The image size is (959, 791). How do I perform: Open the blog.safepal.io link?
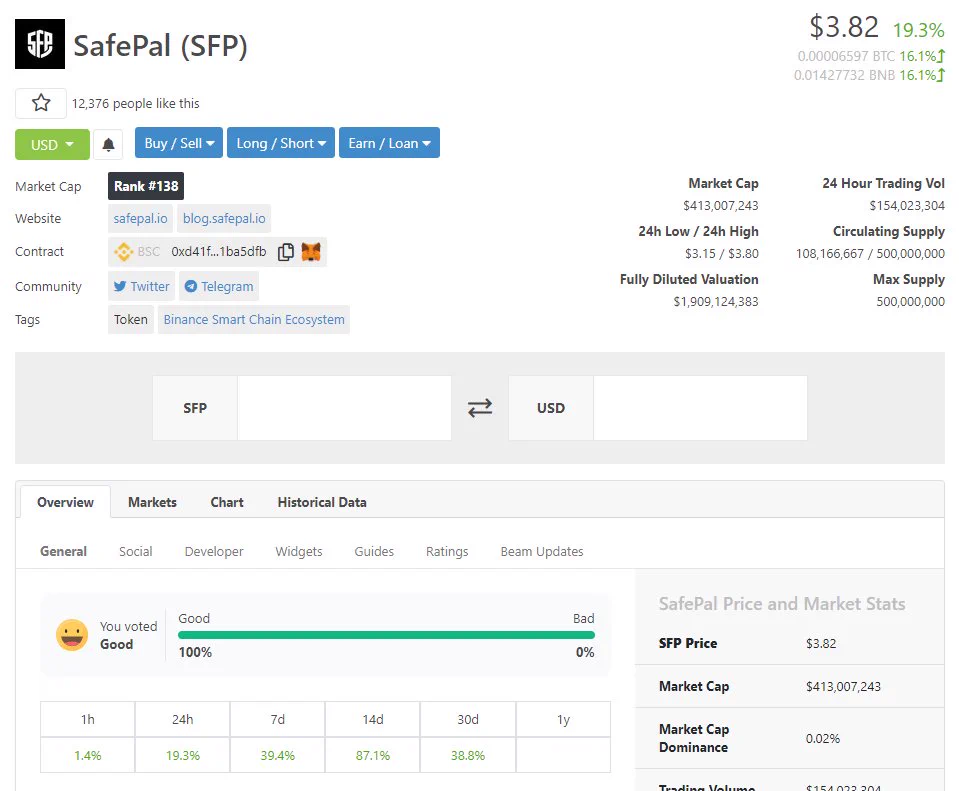[224, 218]
